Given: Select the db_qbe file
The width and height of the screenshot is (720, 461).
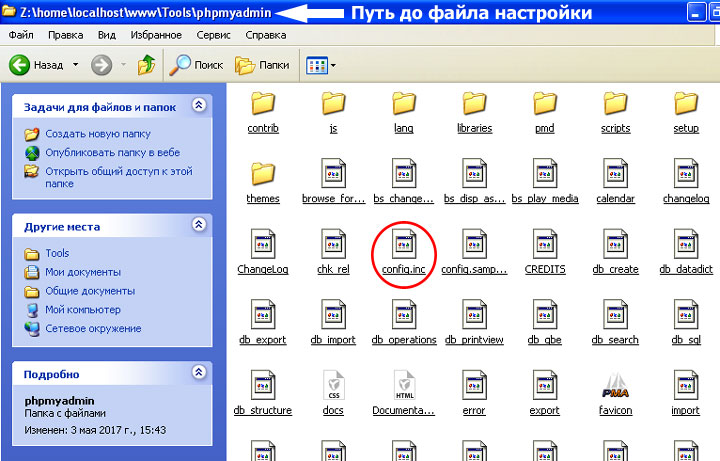Looking at the screenshot, I should click(545, 323).
